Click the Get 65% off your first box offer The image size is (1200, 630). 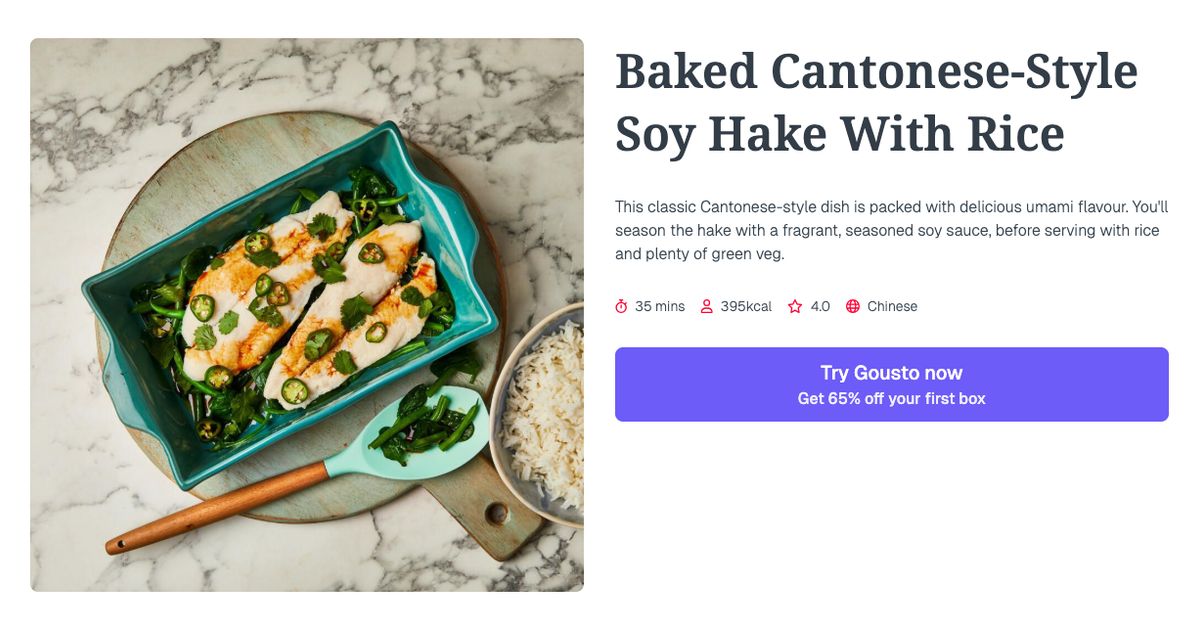pyautogui.click(x=892, y=397)
